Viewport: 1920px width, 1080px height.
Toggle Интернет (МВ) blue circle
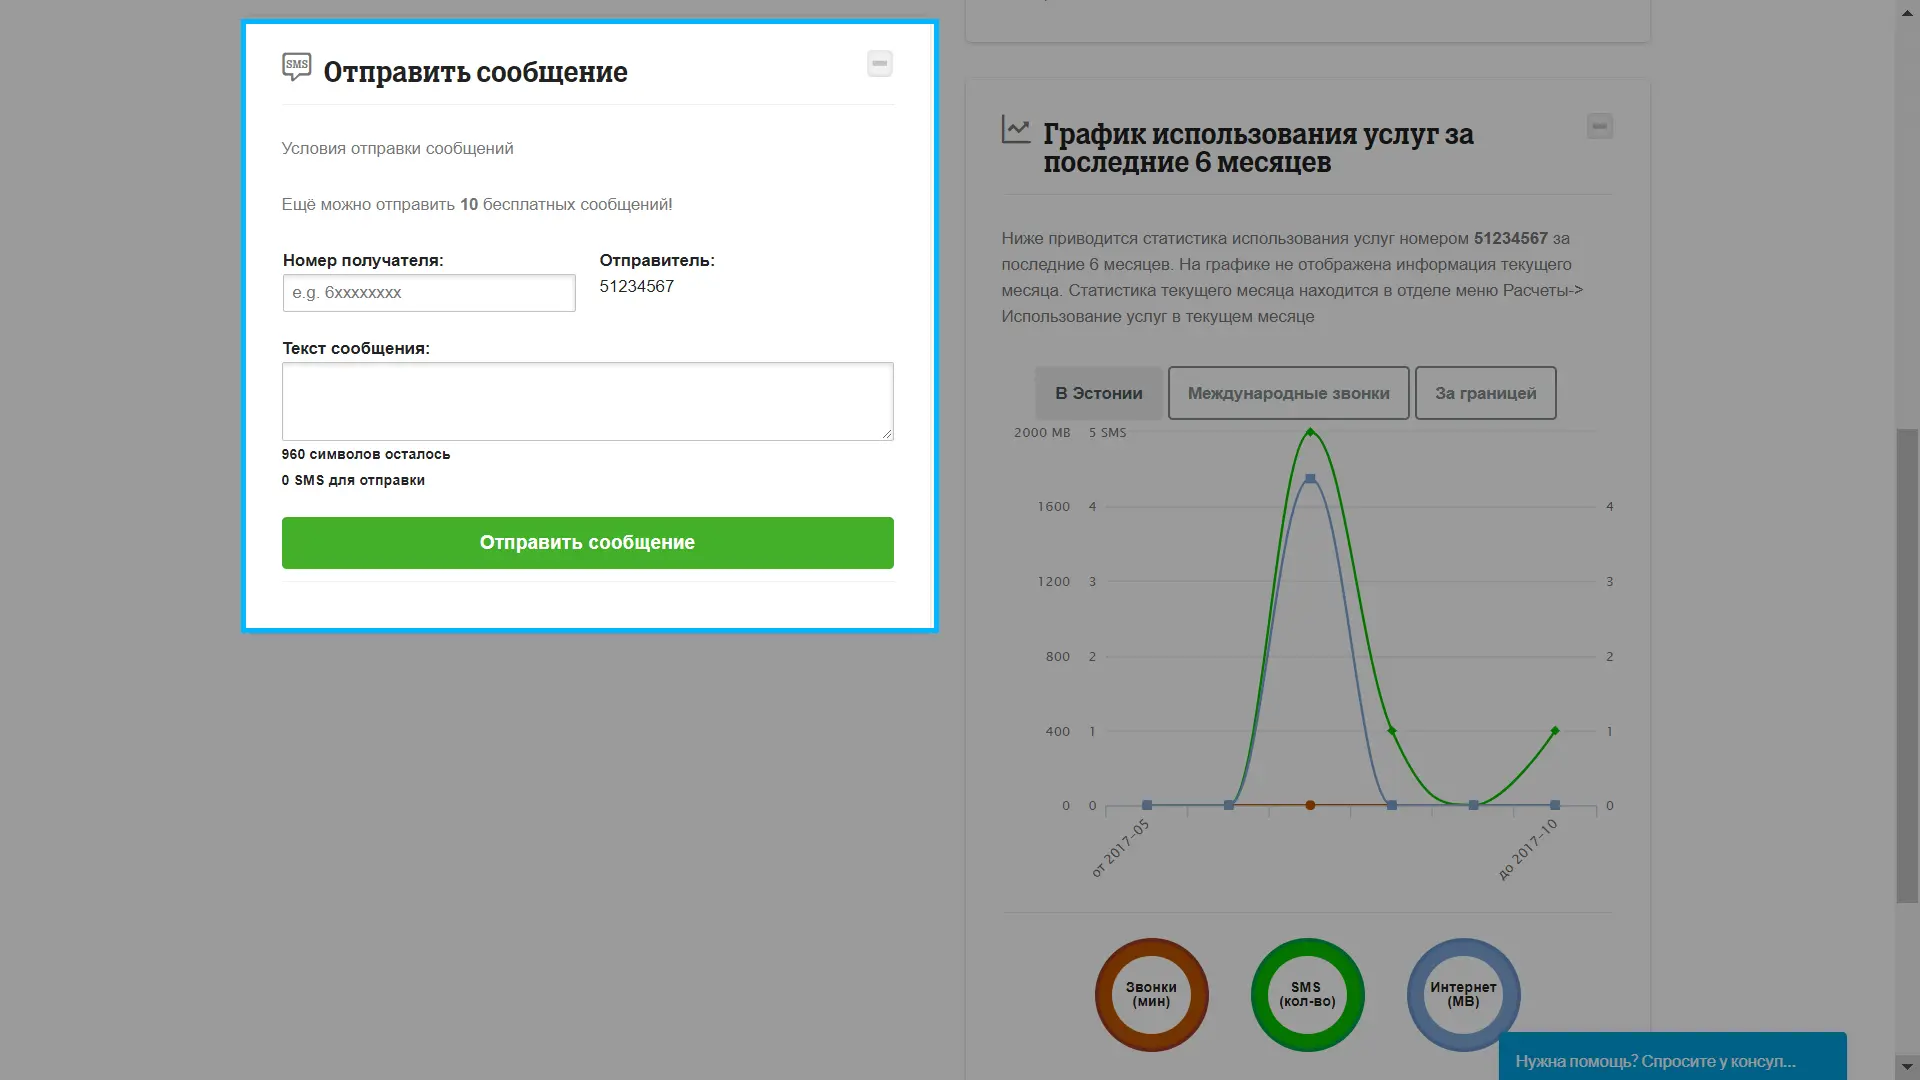coord(1463,994)
